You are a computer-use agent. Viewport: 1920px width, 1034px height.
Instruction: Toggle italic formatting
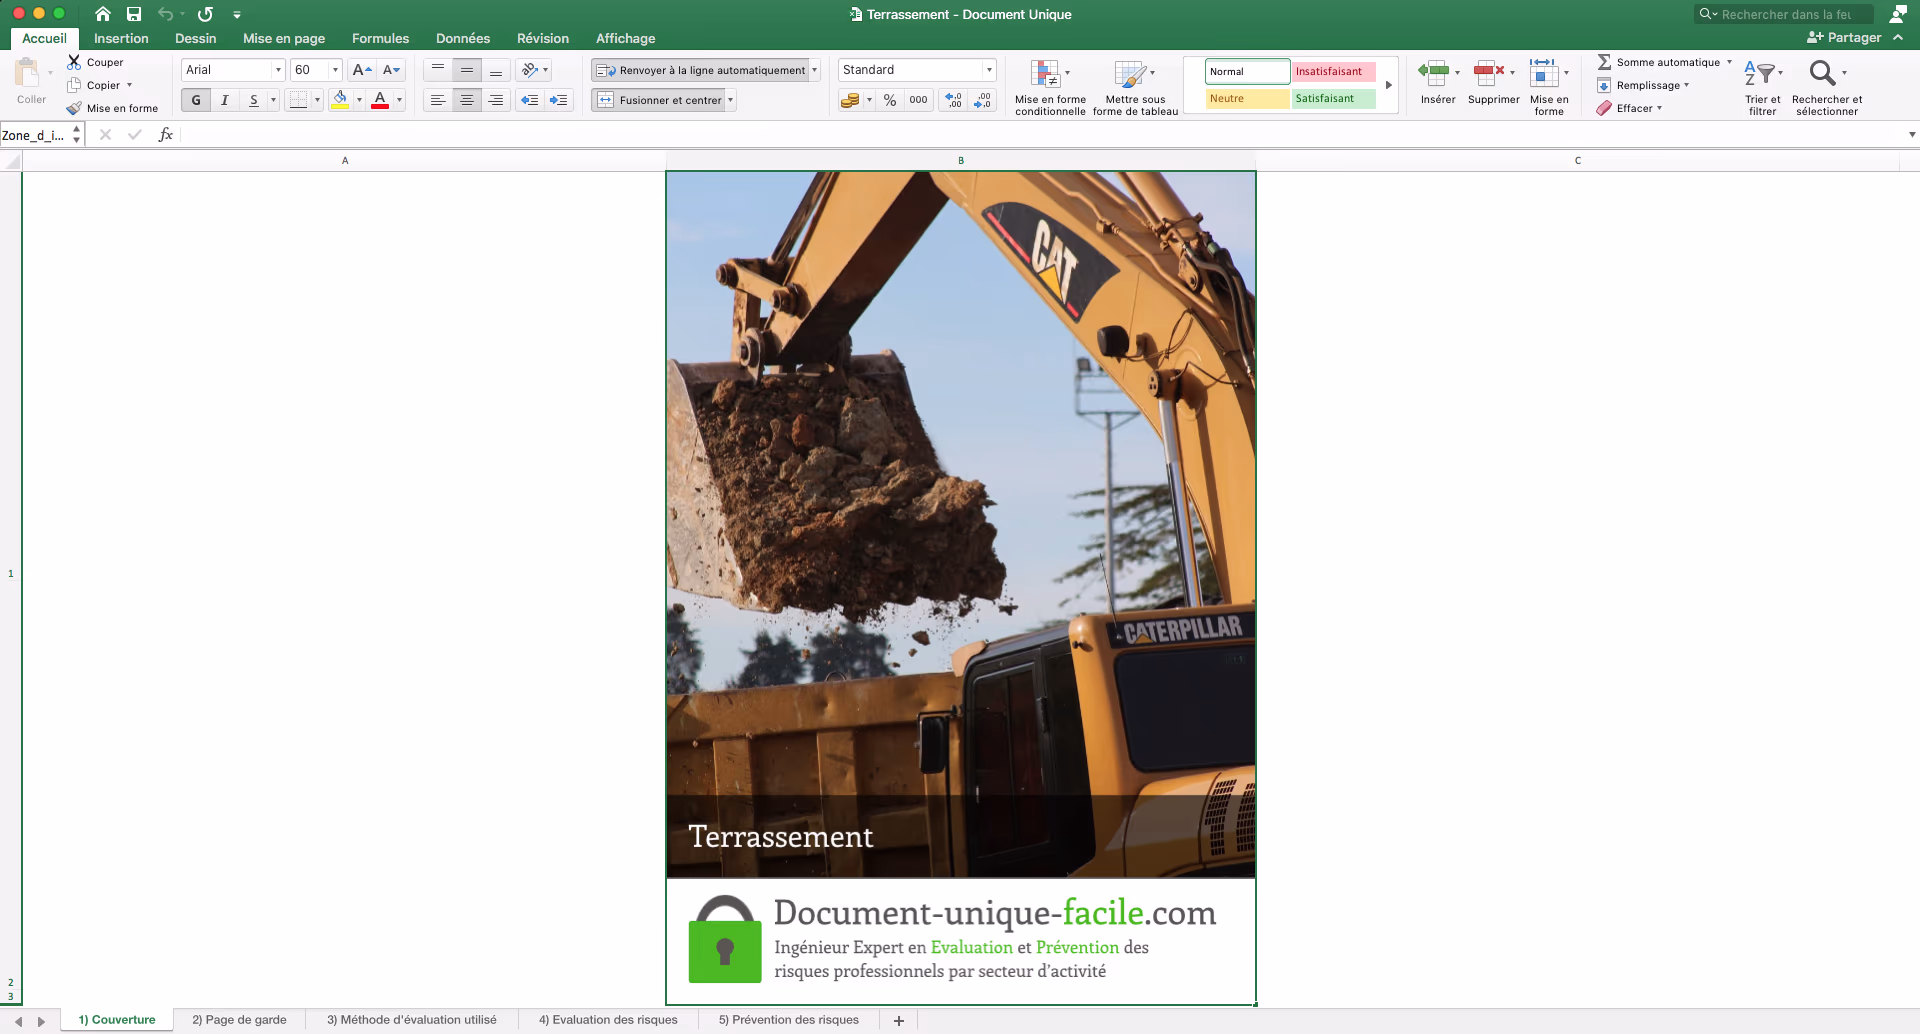pos(225,100)
